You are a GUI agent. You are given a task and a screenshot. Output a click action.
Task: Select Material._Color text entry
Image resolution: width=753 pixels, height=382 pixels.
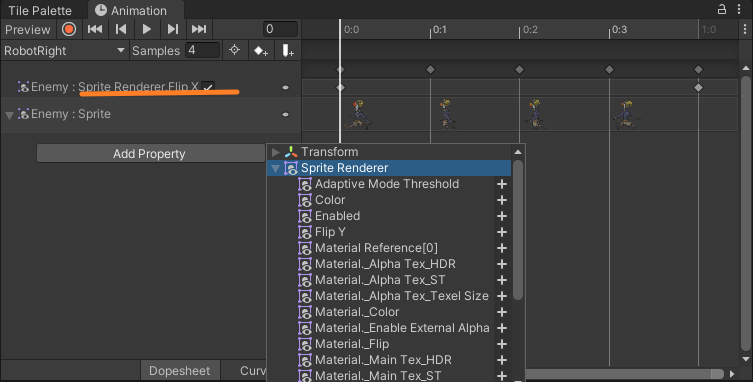pos(357,312)
